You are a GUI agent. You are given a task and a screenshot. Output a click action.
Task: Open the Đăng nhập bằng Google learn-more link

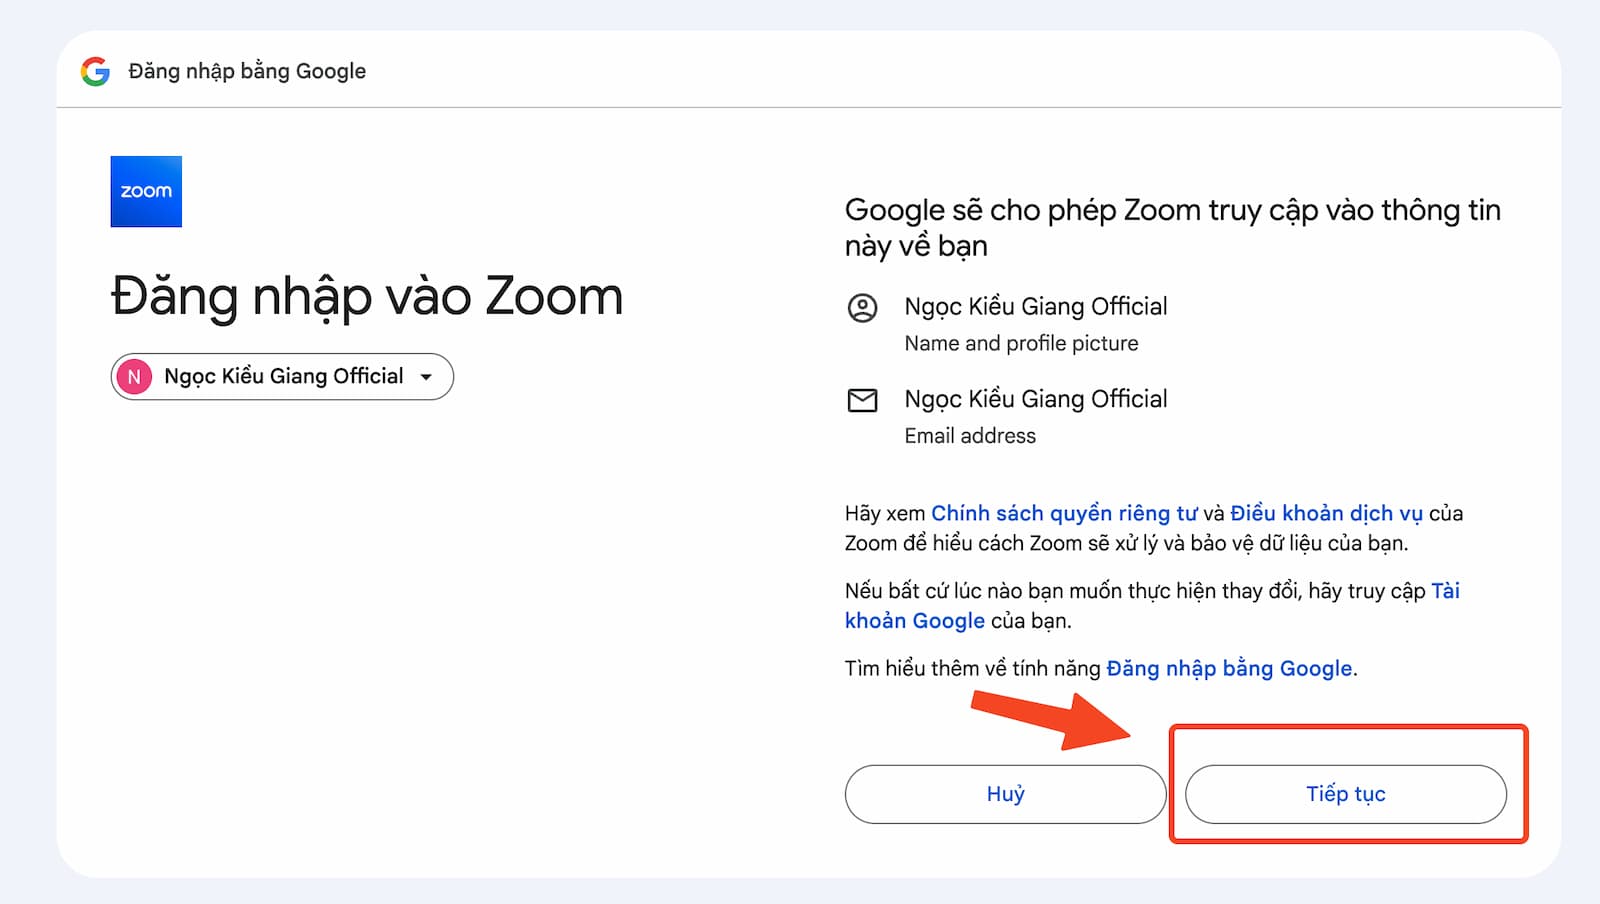1228,668
